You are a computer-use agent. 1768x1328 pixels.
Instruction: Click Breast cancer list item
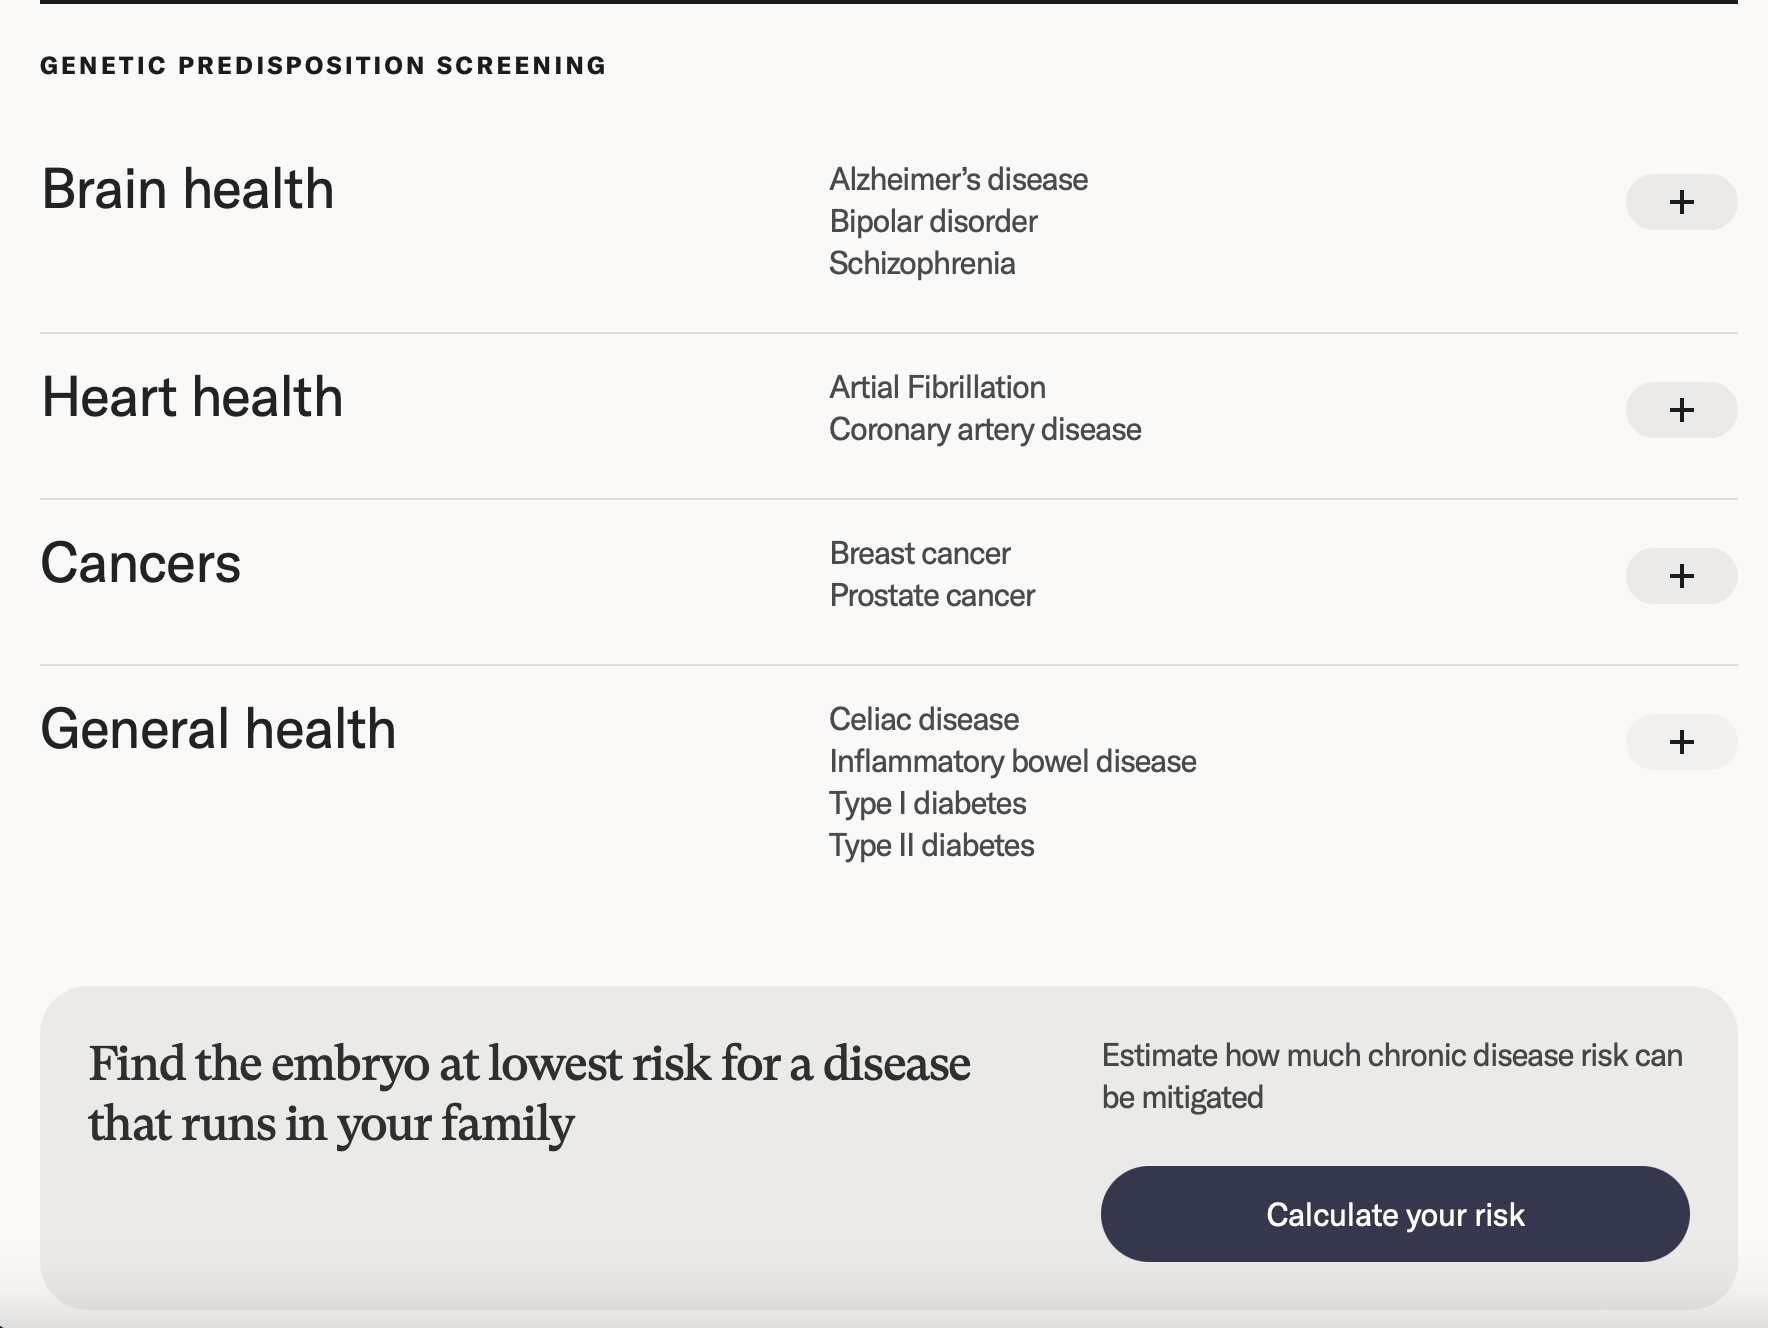coord(920,554)
